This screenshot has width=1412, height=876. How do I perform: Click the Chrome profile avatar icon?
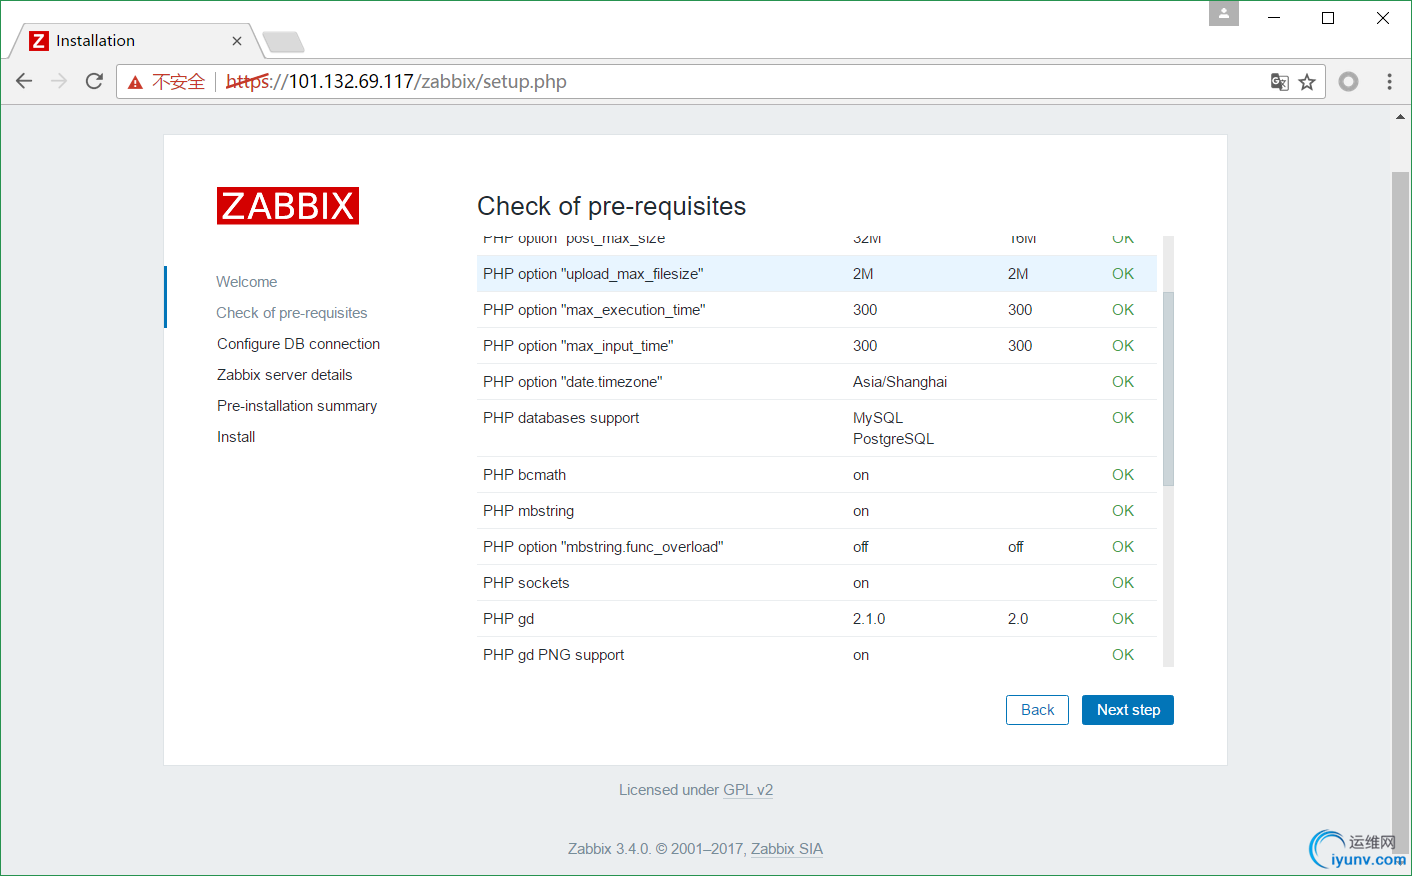pyautogui.click(x=1224, y=13)
